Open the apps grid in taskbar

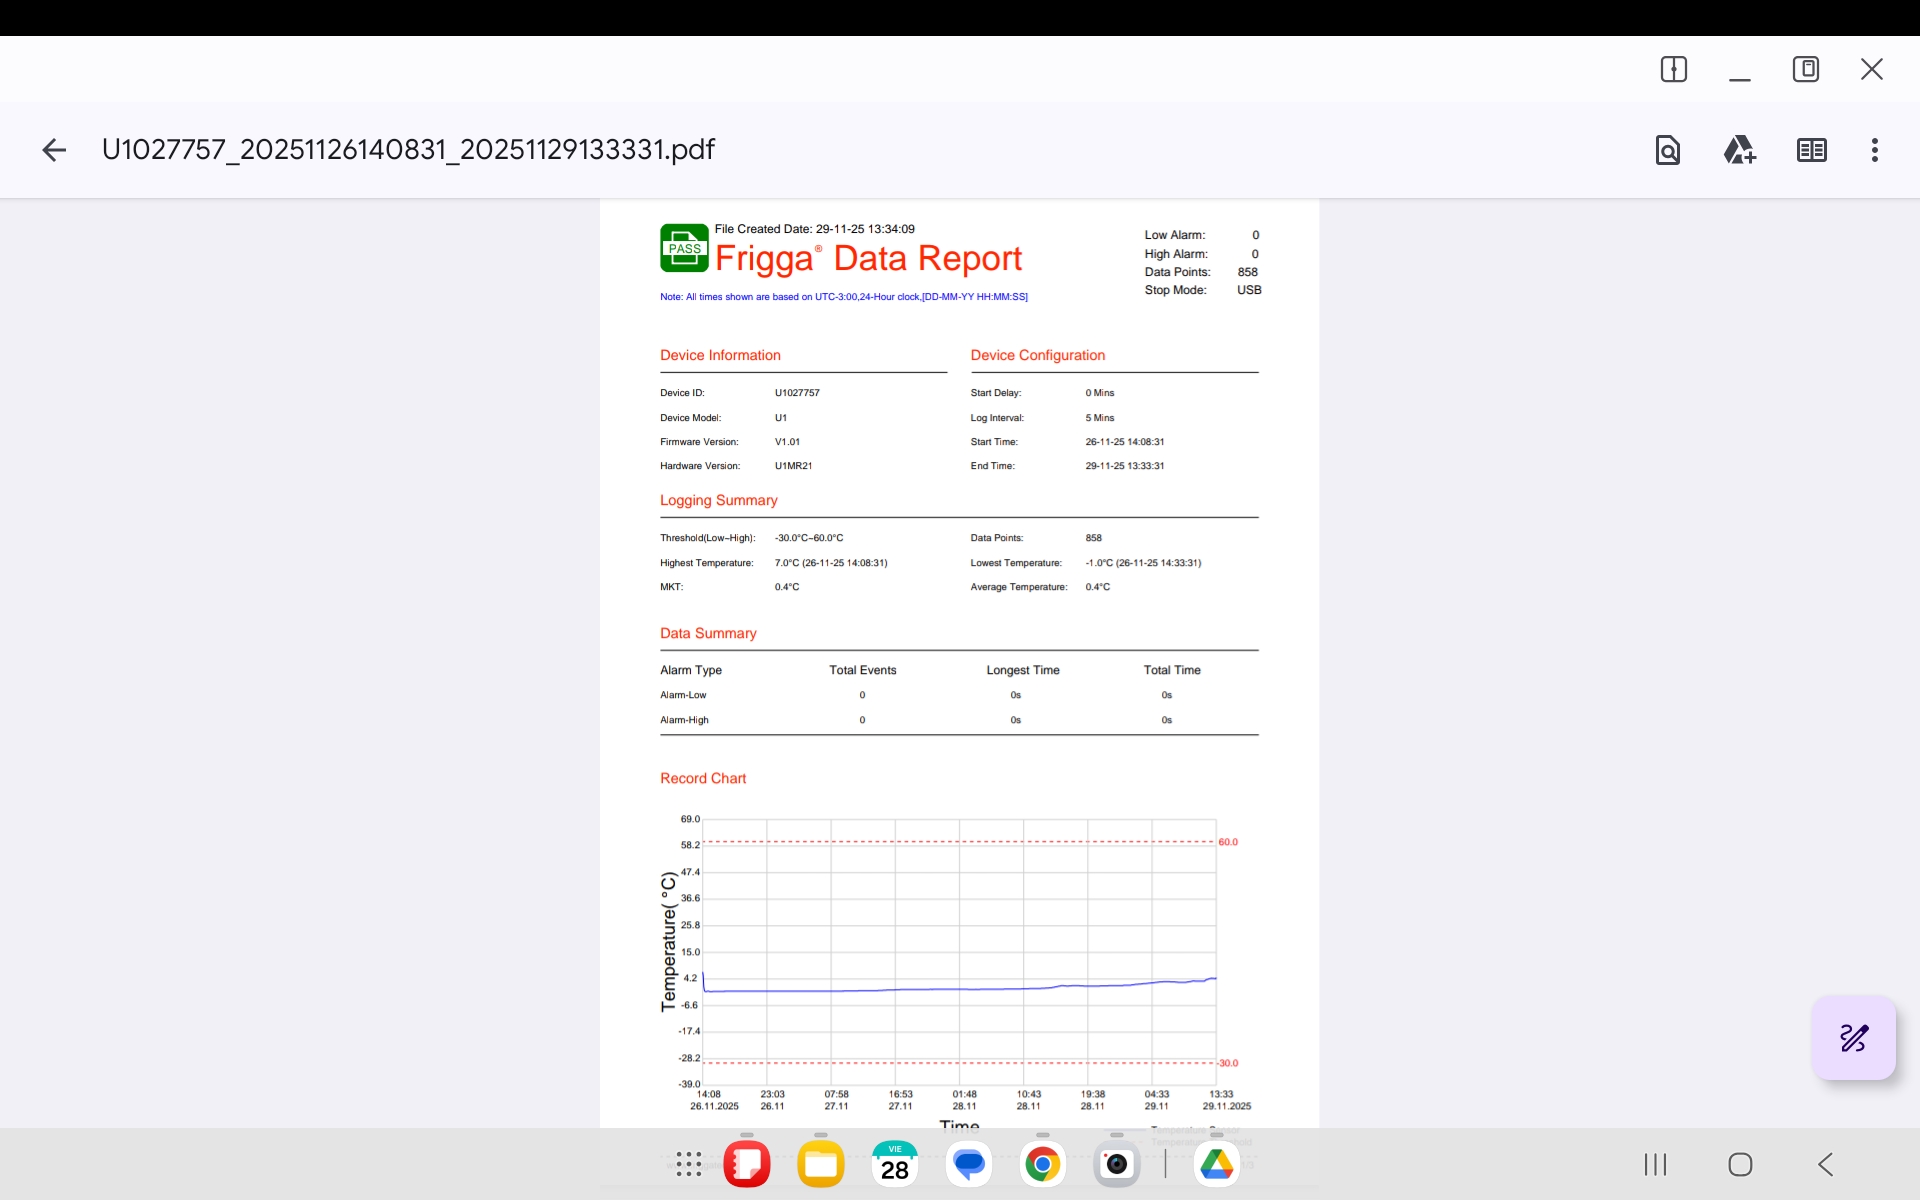click(688, 1164)
